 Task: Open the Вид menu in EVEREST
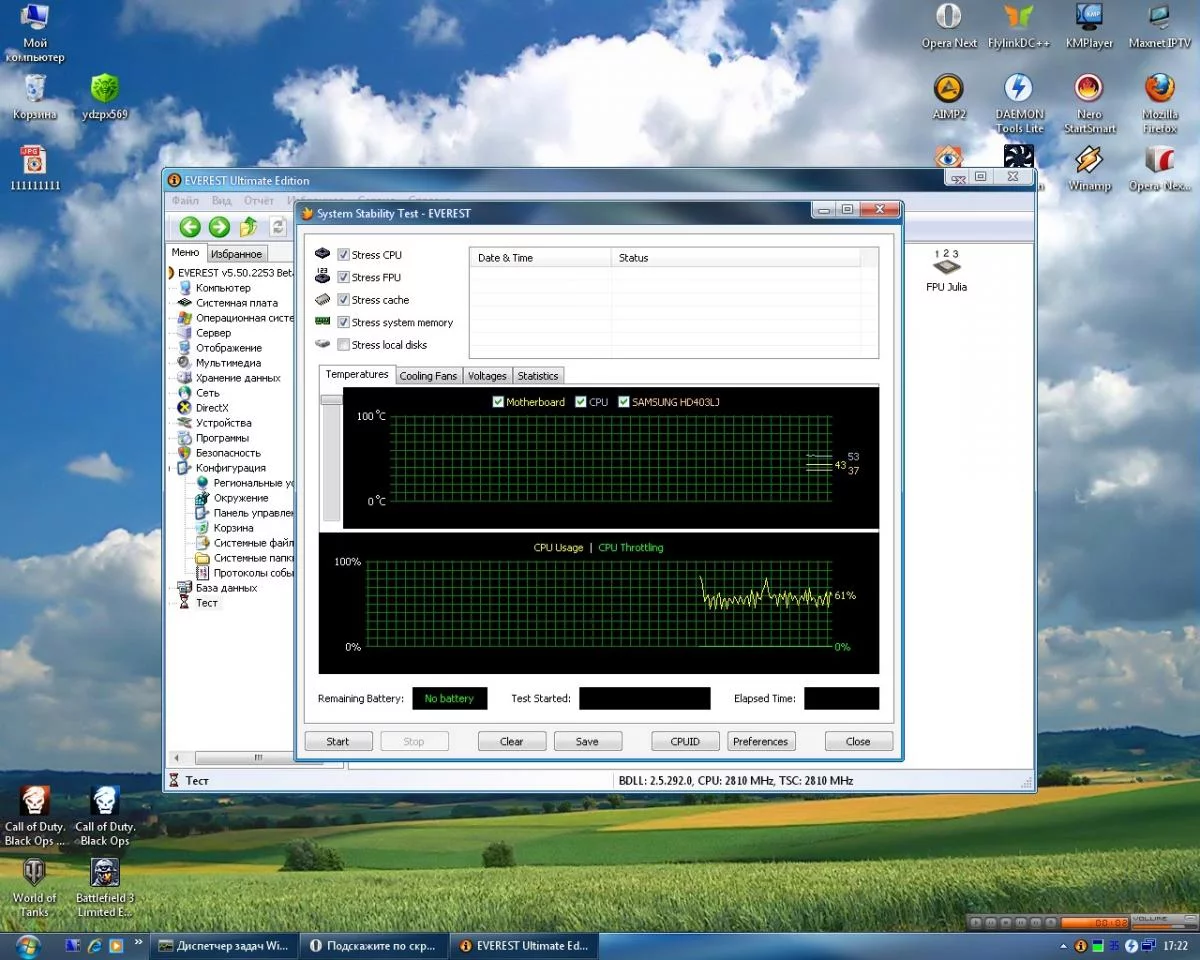click(x=221, y=201)
